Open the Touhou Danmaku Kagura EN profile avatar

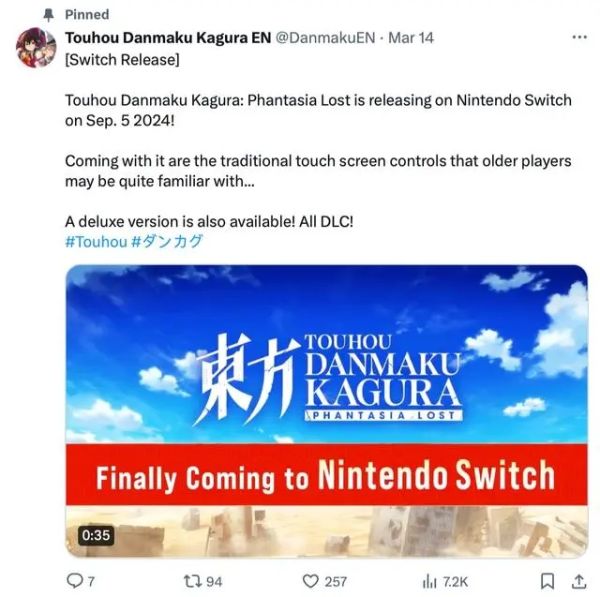click(36, 47)
